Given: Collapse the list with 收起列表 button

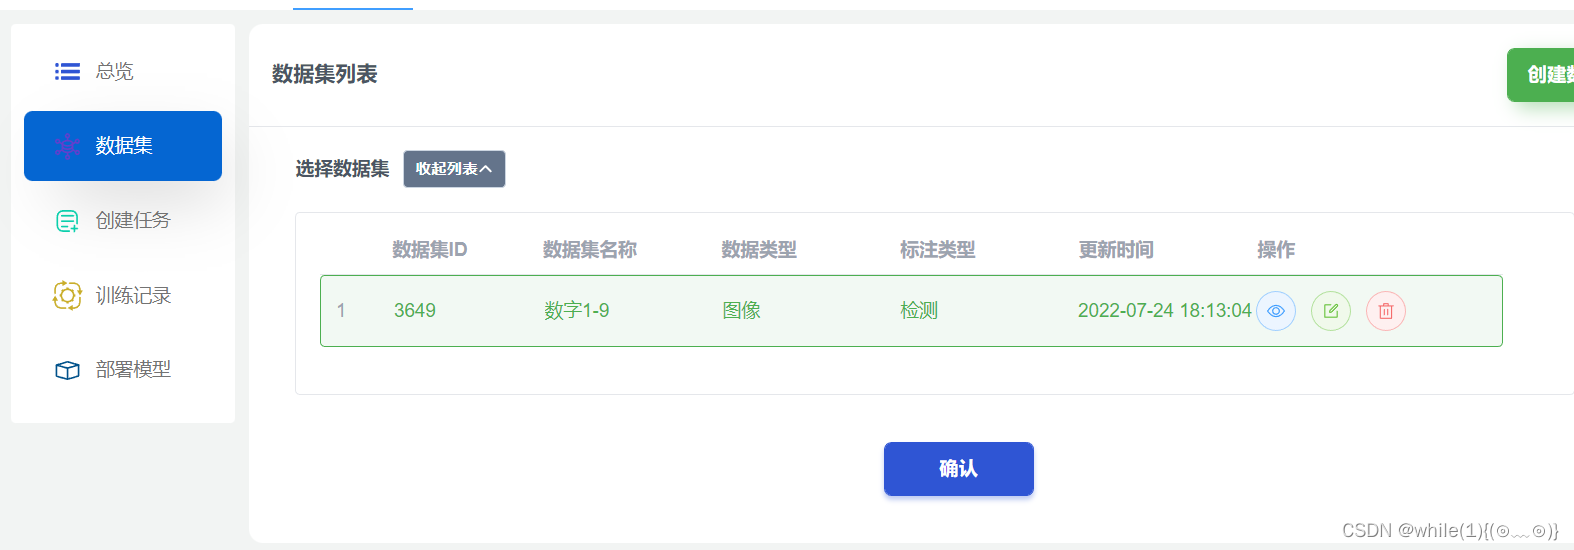Looking at the screenshot, I should pos(454,169).
